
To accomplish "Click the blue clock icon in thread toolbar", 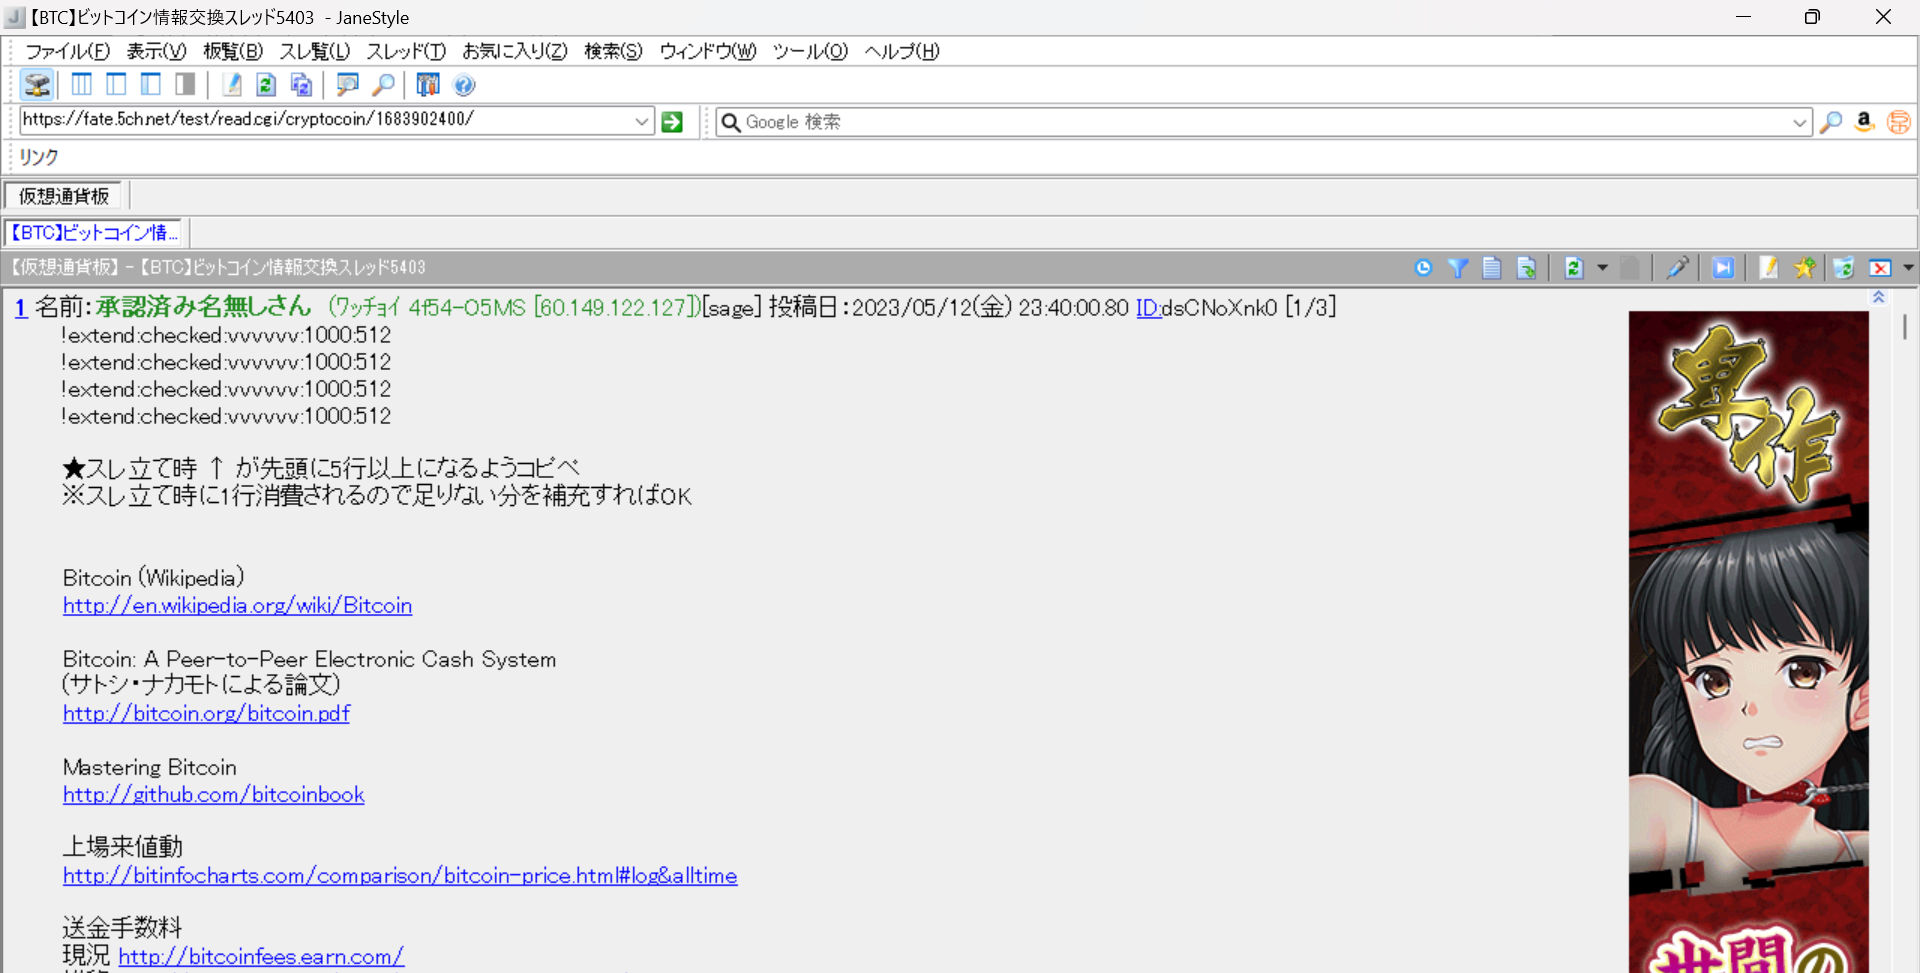I will point(1424,268).
